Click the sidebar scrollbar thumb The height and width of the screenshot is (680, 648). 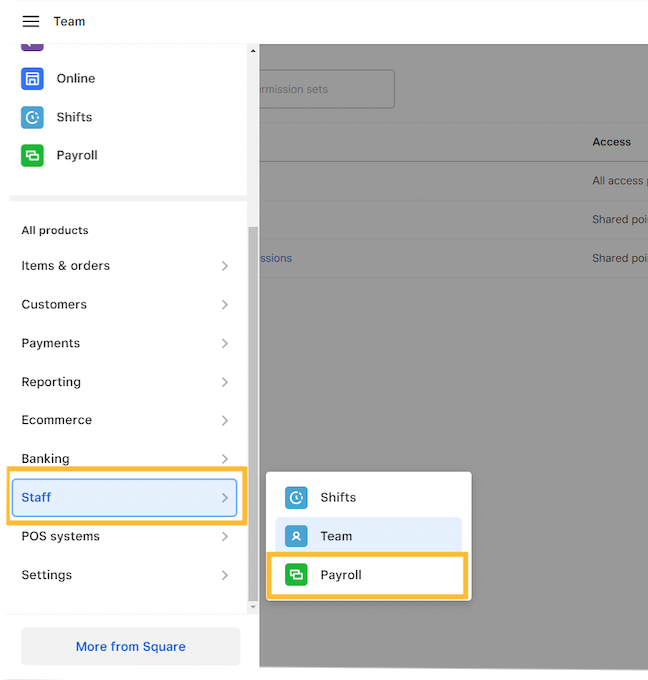[253, 413]
